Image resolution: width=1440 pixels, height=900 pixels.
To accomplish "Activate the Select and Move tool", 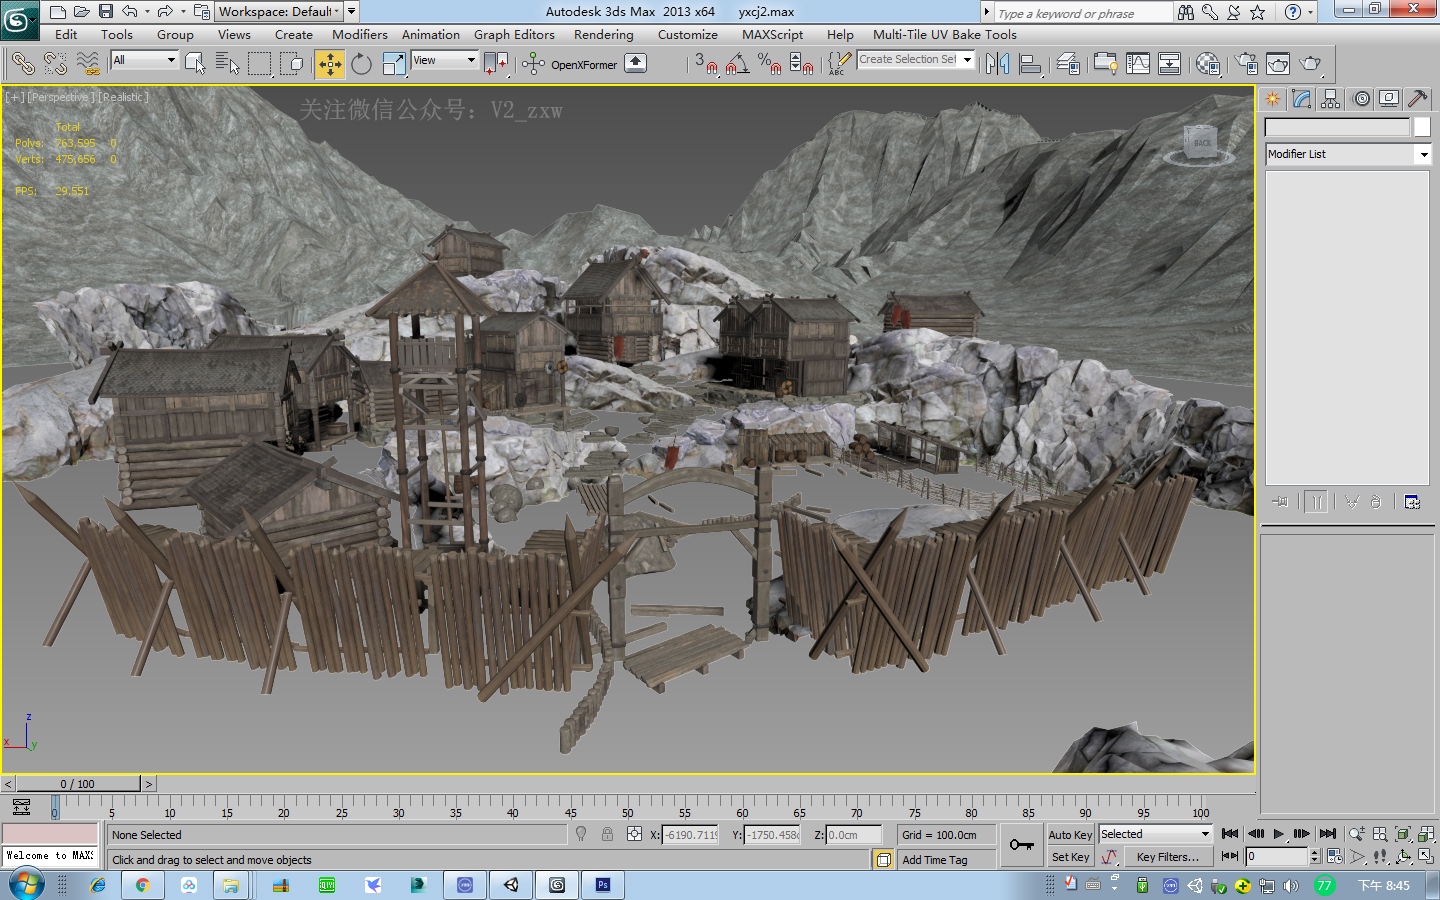I will click(329, 64).
